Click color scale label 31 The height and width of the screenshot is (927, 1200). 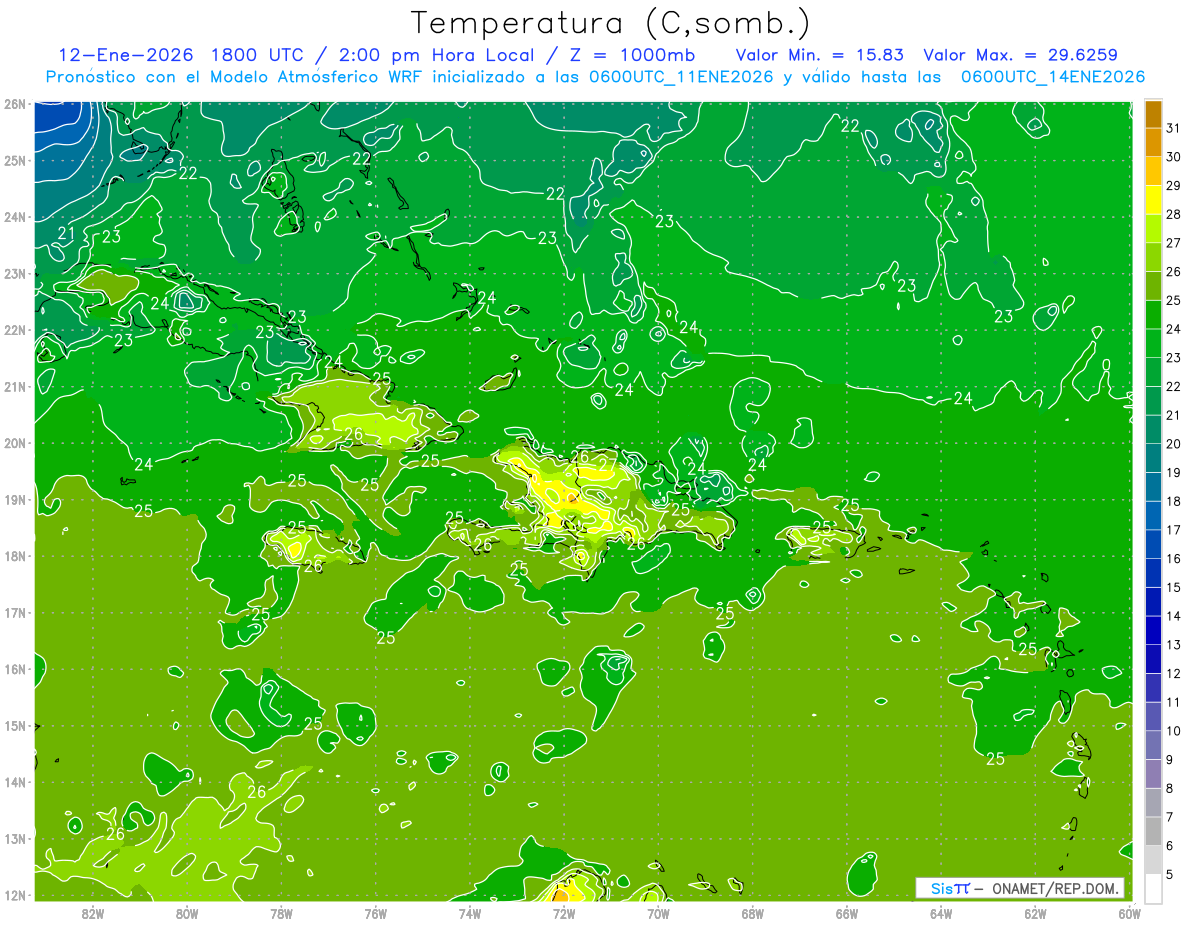coord(1173,128)
